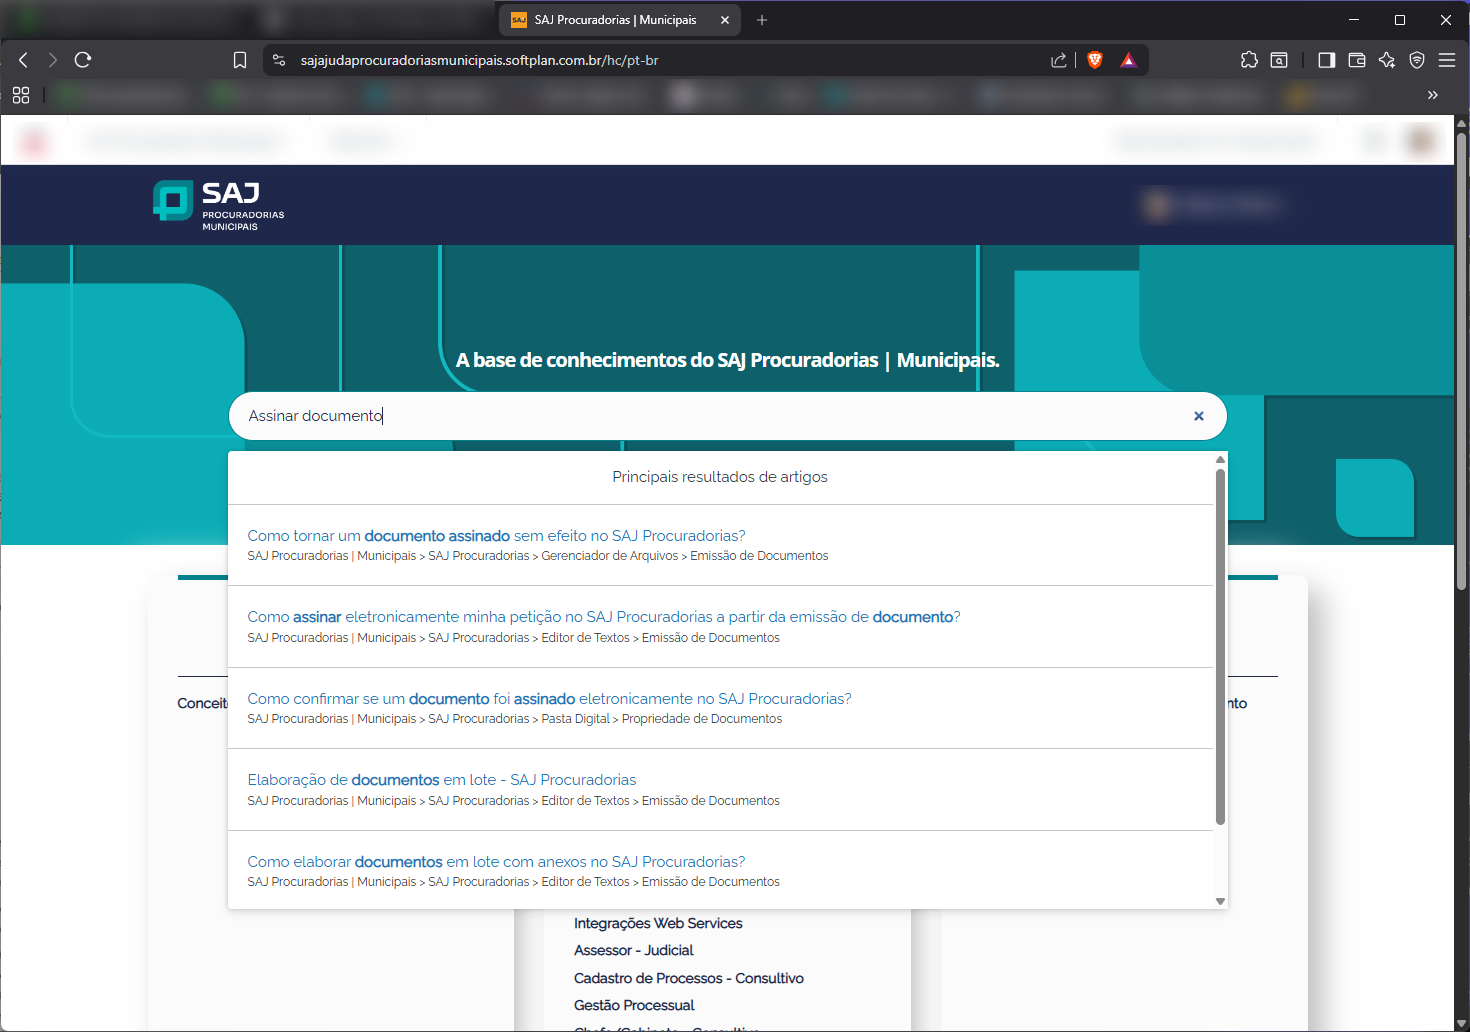Screen dimensions: 1470x1032
Task: Reload the current page
Action: [83, 60]
